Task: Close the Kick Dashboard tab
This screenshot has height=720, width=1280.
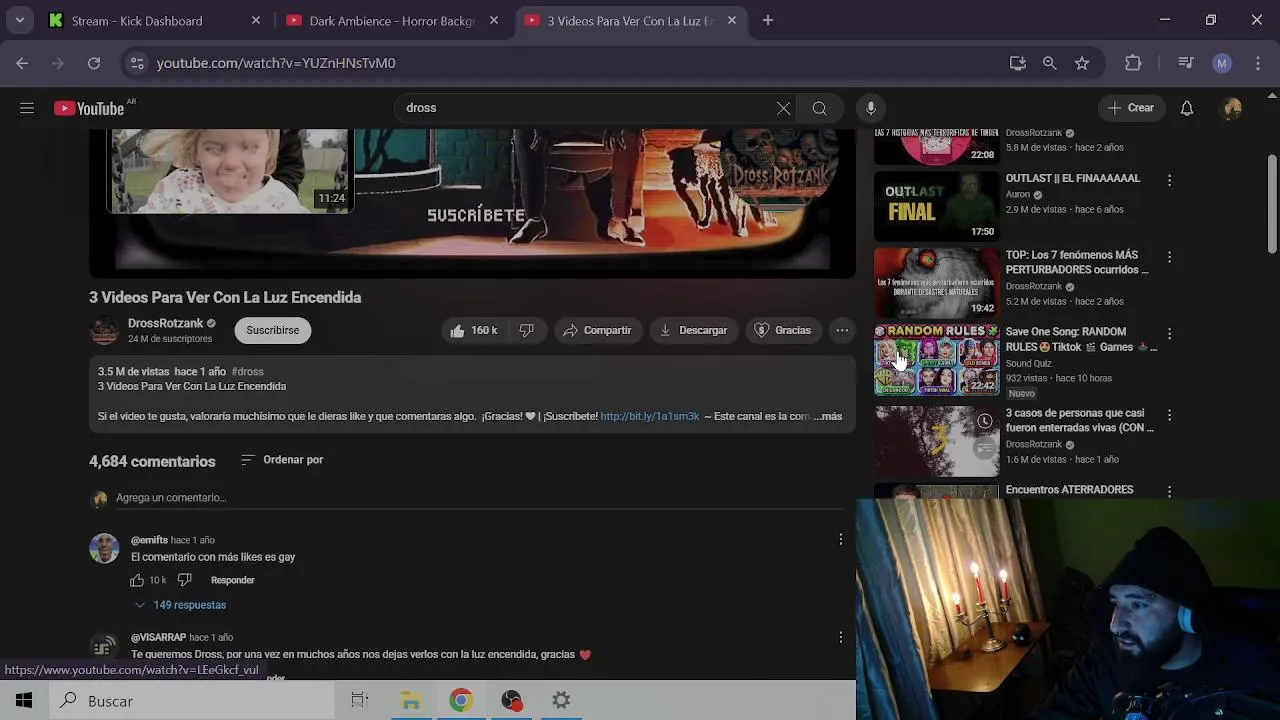Action: tap(256, 20)
